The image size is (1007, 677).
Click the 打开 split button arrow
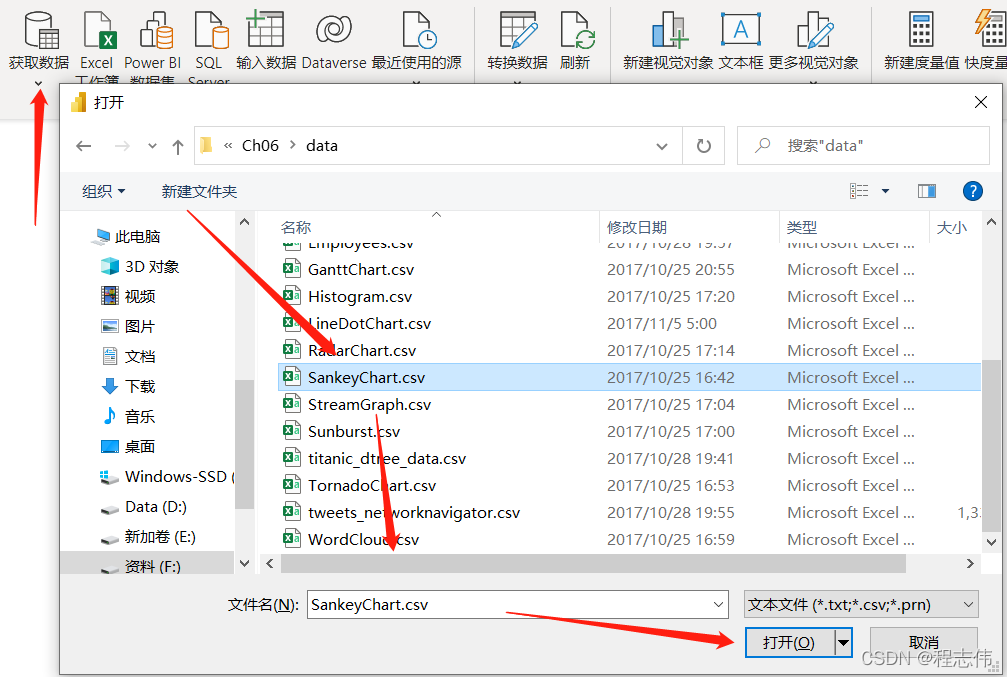click(x=843, y=642)
